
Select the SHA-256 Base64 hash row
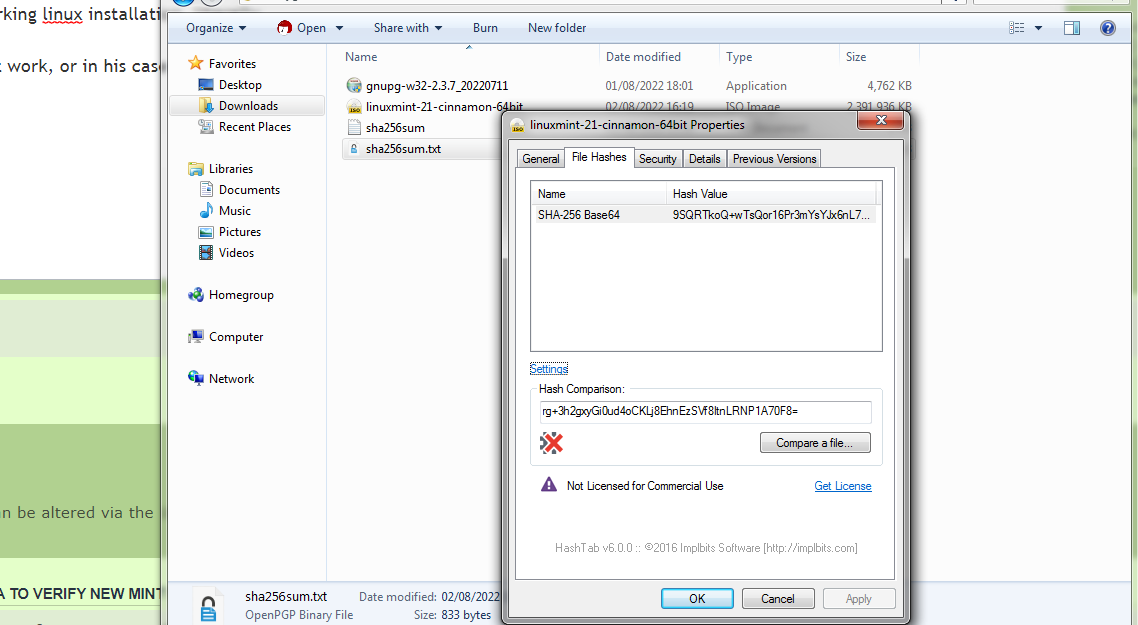click(703, 215)
